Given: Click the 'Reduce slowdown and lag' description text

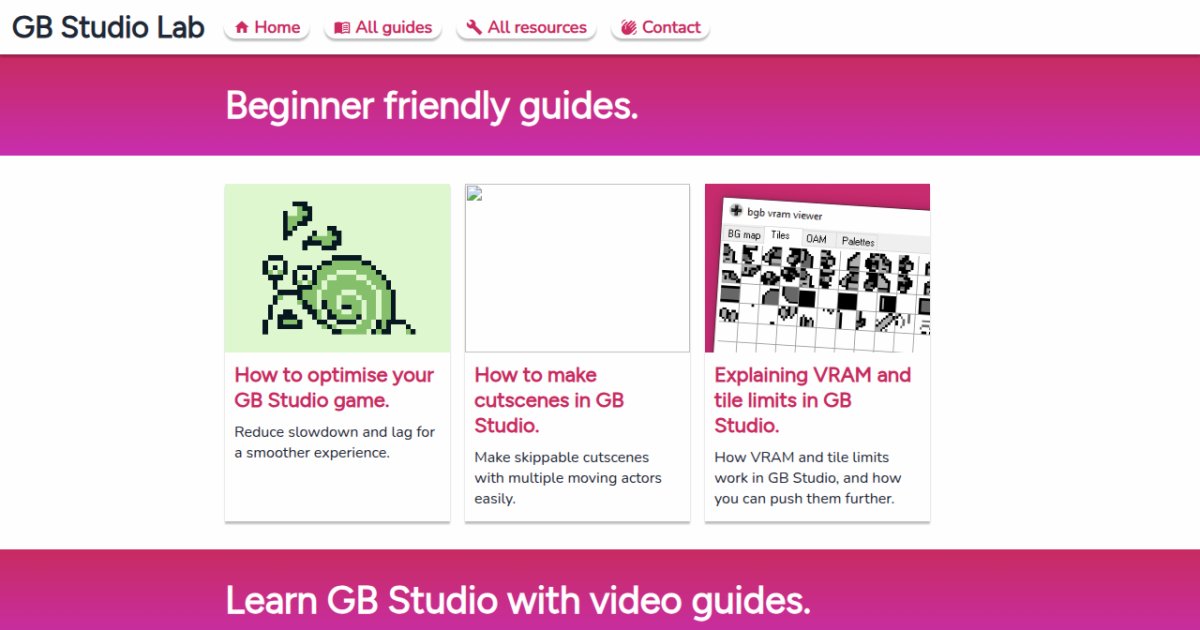Looking at the screenshot, I should (335, 442).
